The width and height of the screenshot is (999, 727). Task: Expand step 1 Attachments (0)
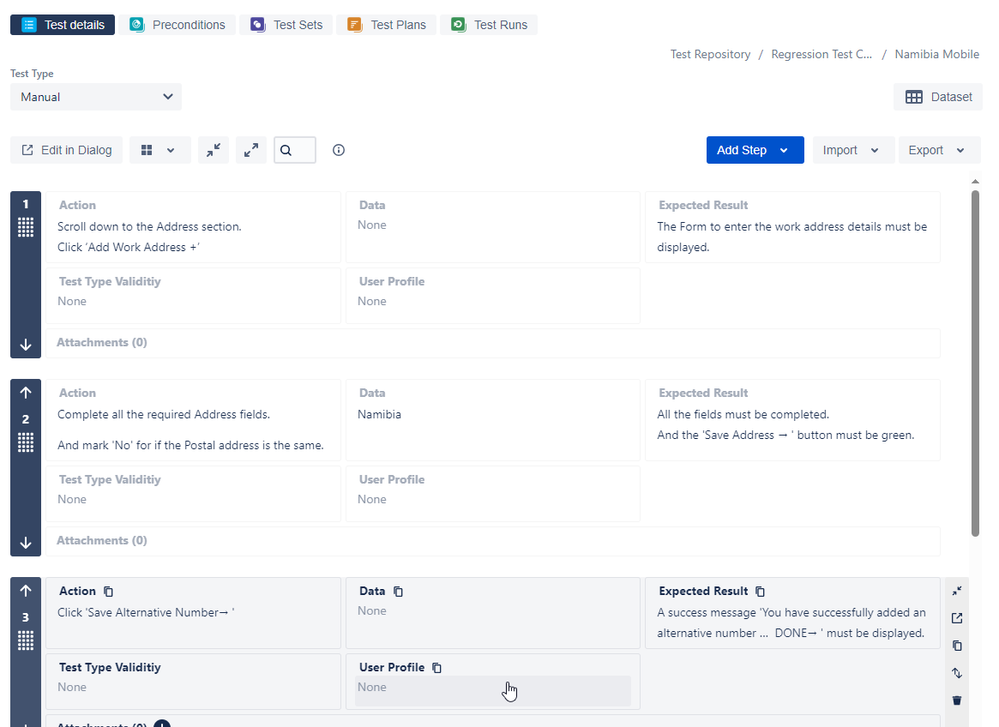[102, 342]
